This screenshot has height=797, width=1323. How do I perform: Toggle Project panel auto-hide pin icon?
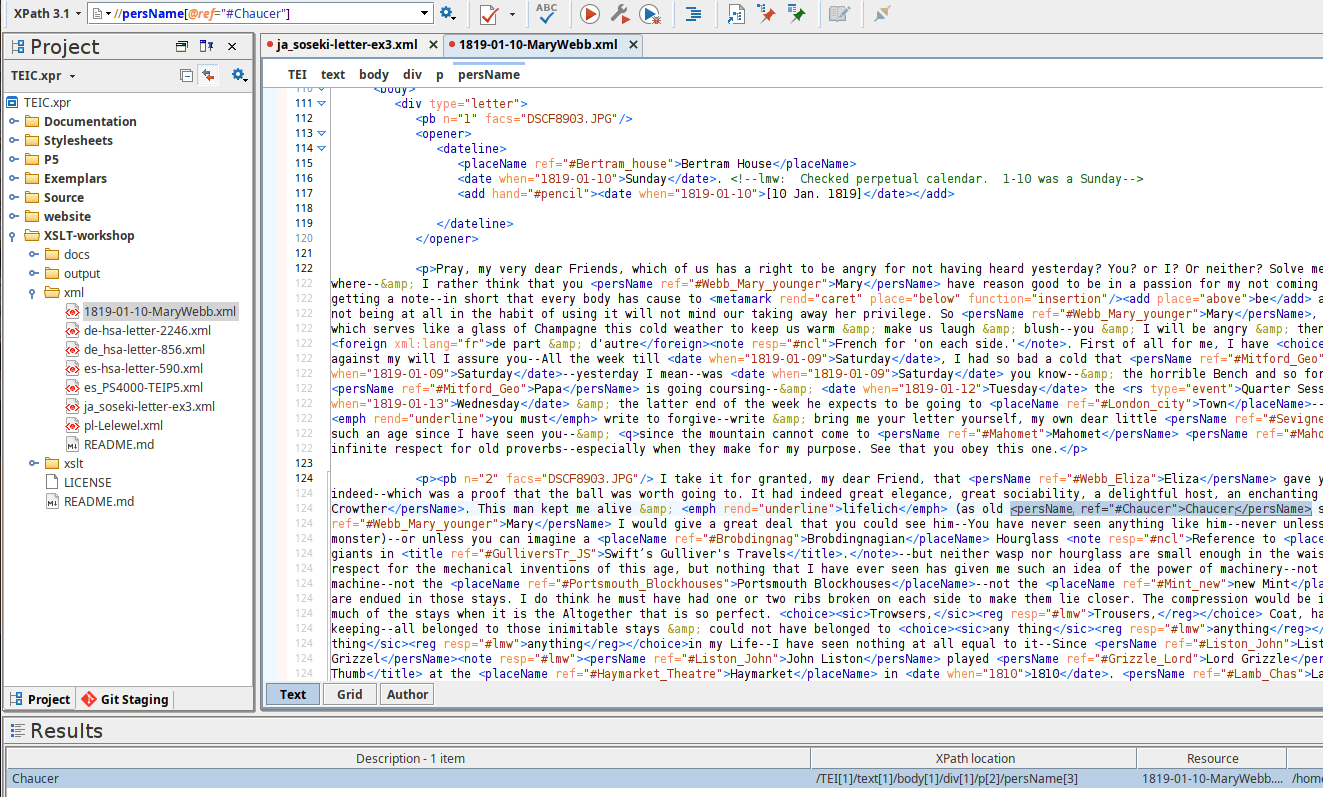(x=206, y=47)
